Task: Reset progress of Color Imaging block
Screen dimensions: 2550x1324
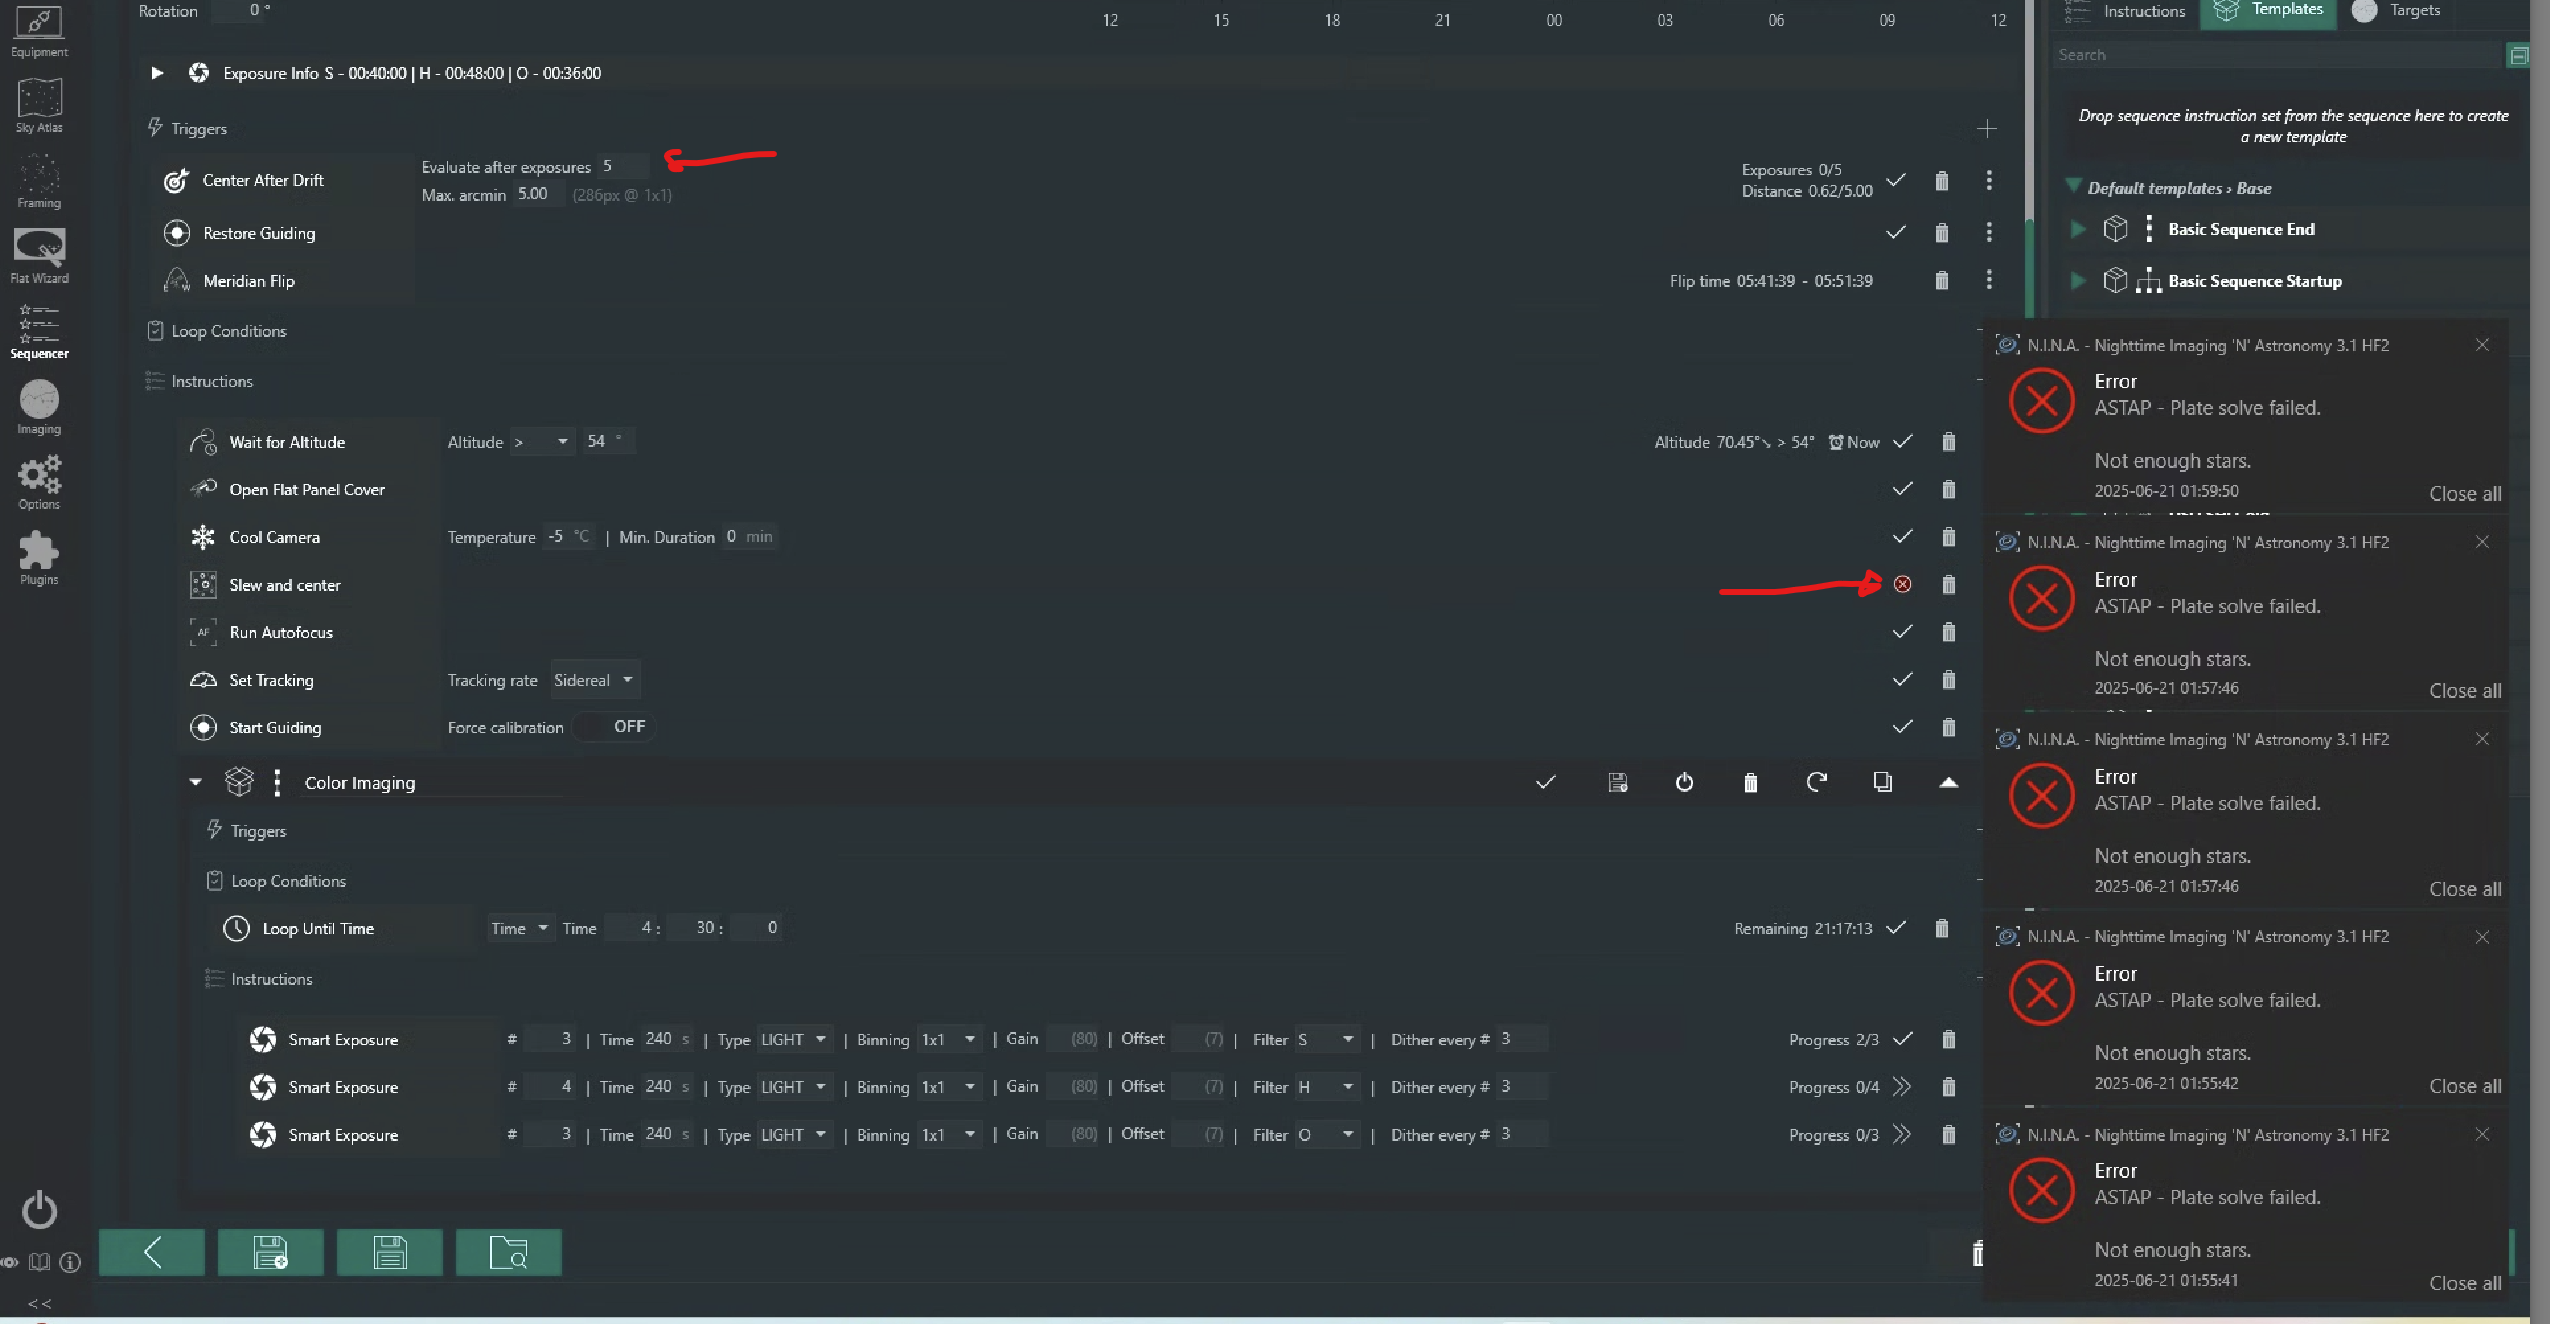Action: tap(1817, 782)
